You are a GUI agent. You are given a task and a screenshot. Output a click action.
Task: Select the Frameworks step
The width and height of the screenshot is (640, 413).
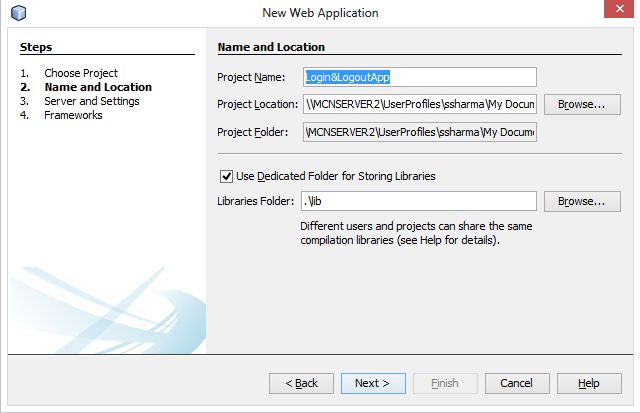click(x=73, y=115)
